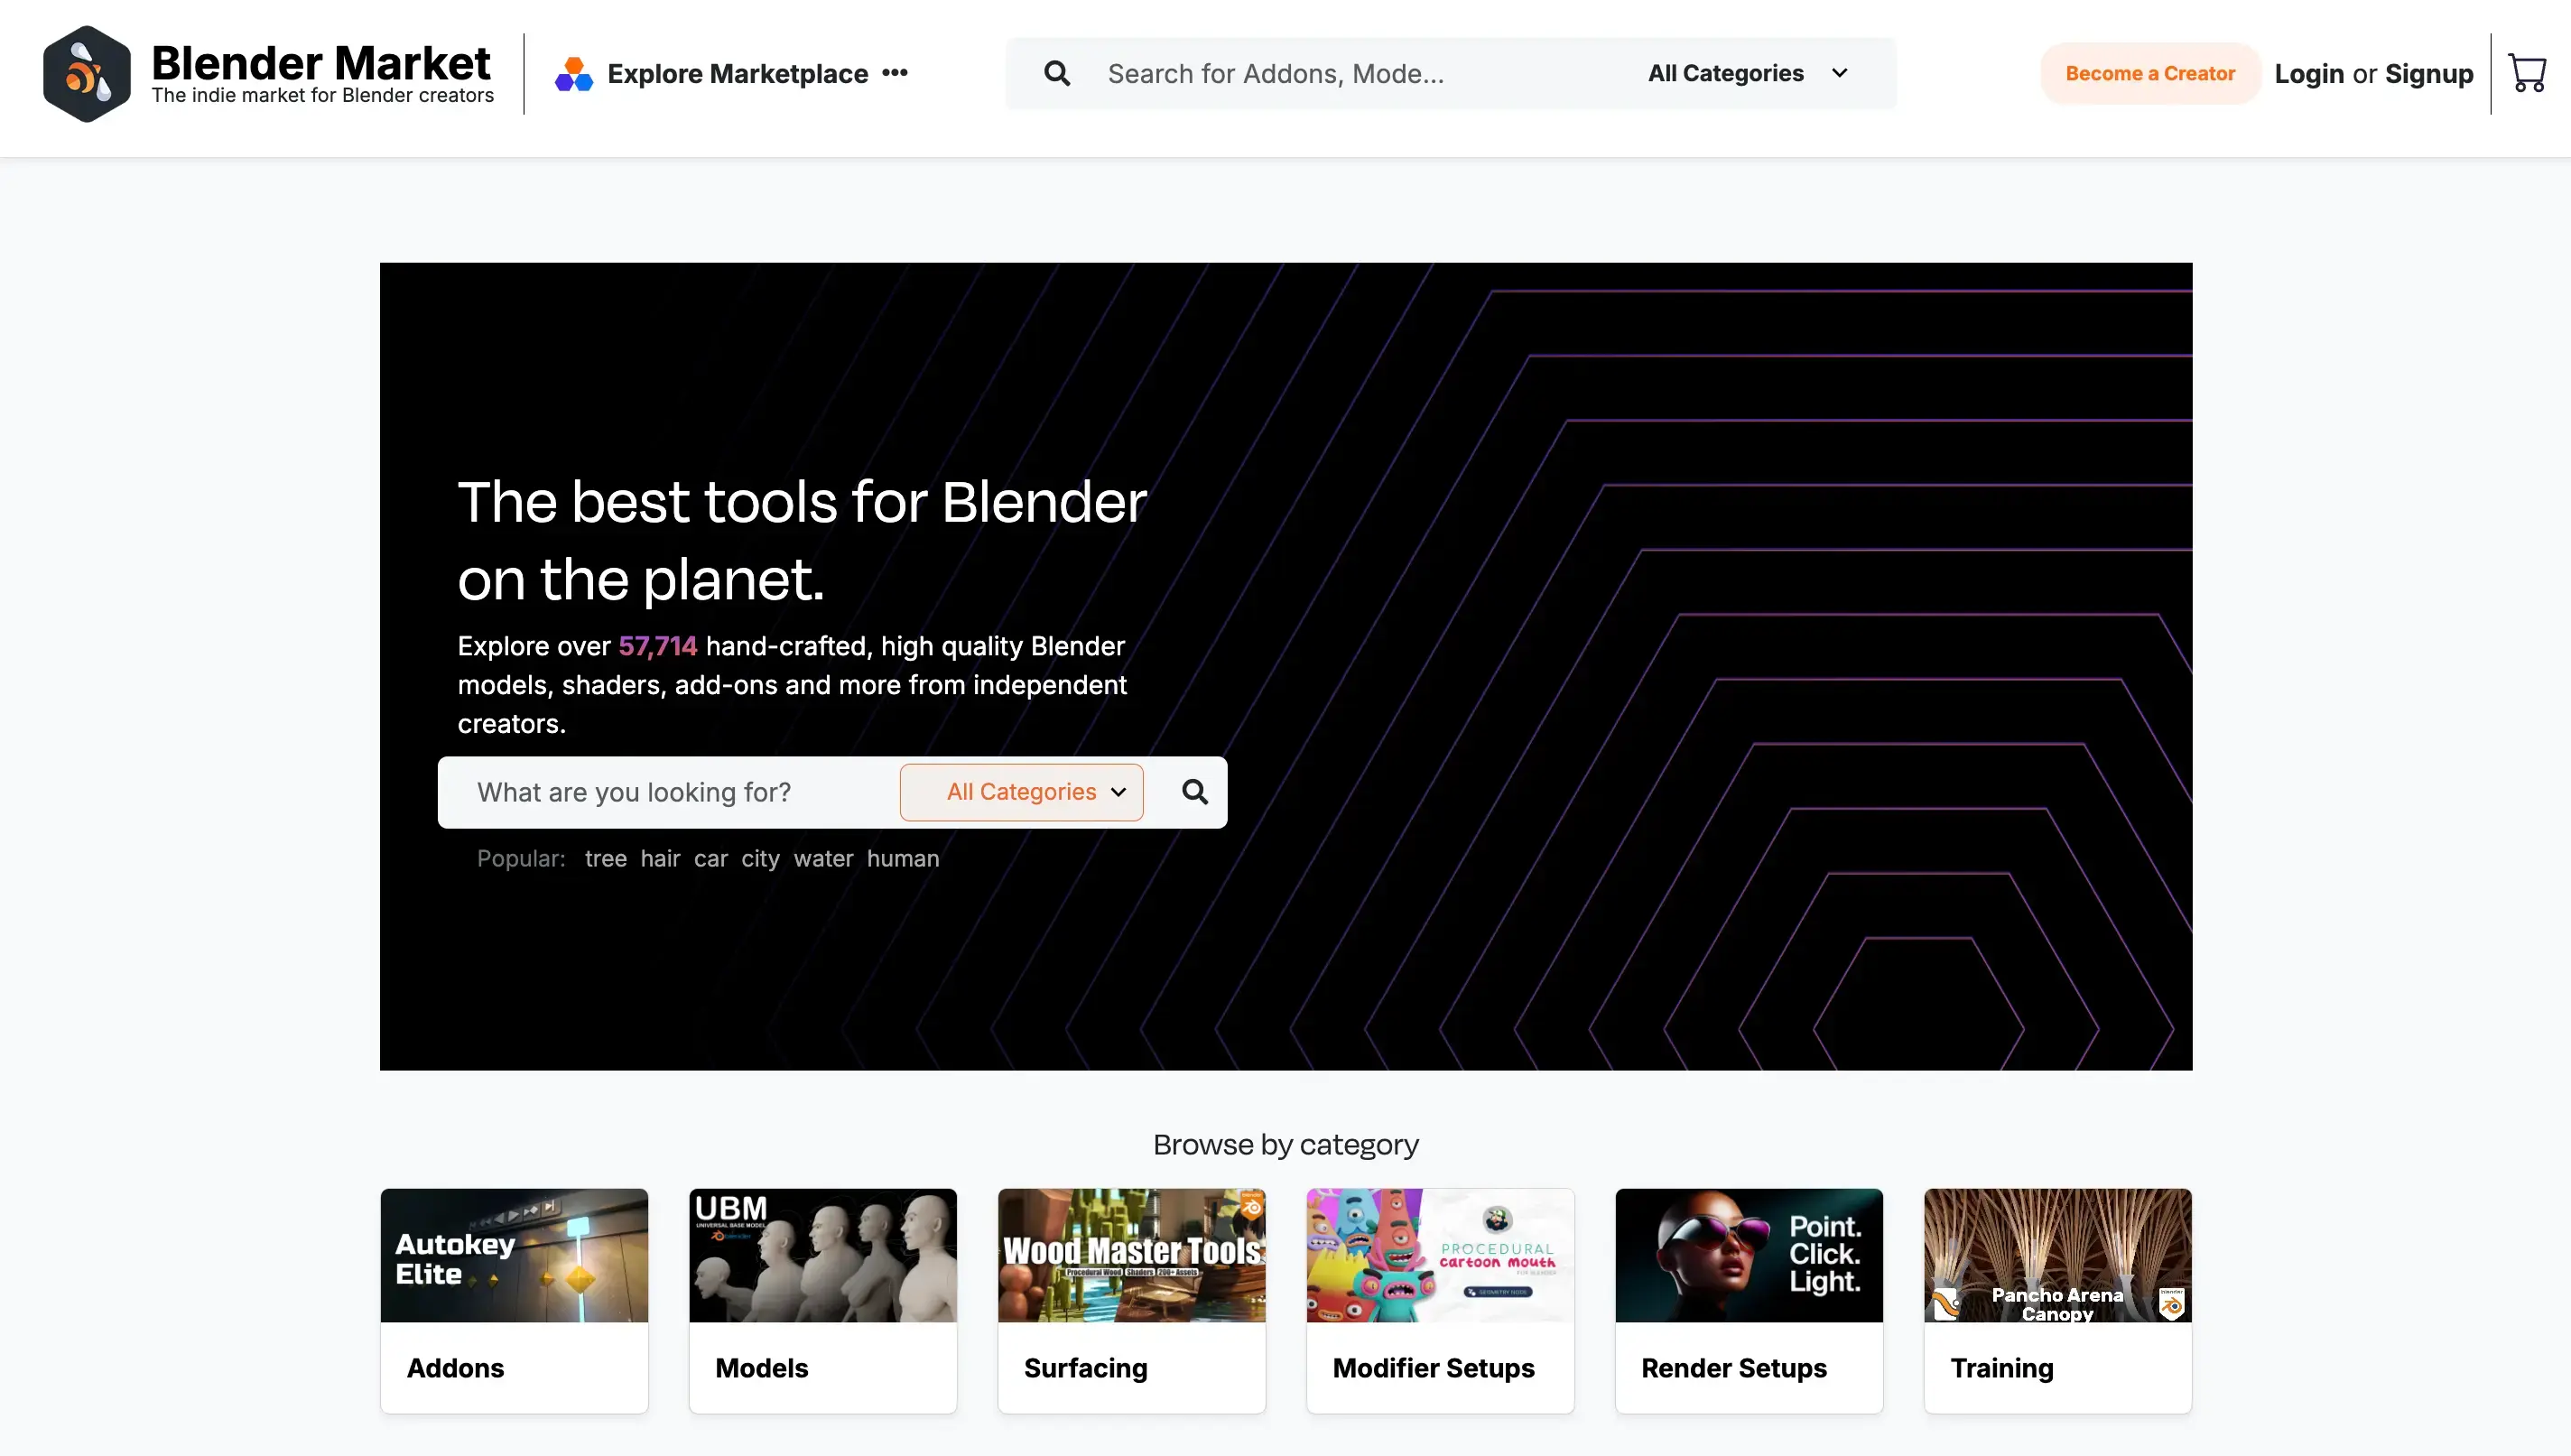Click the Become a Creator button
Image resolution: width=2571 pixels, height=1456 pixels.
[x=2150, y=73]
